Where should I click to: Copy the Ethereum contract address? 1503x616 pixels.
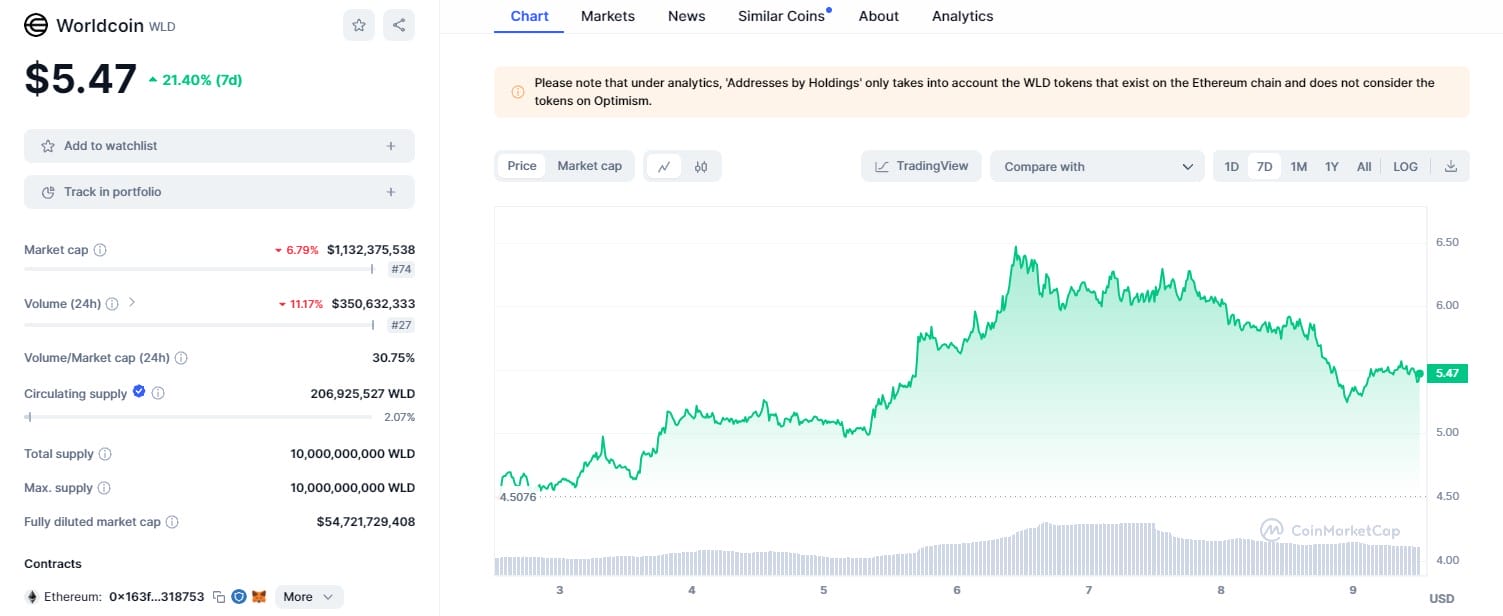tap(218, 597)
